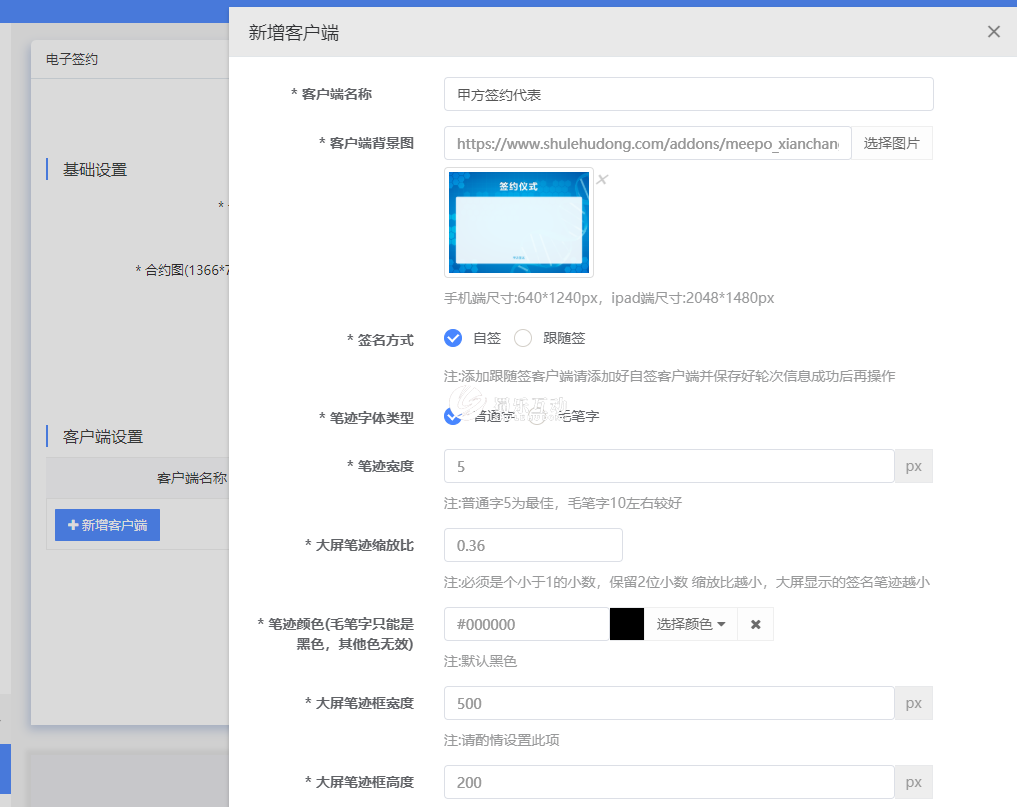Close the 新增客户端 dialog
The width and height of the screenshot is (1017, 807).
click(993, 31)
